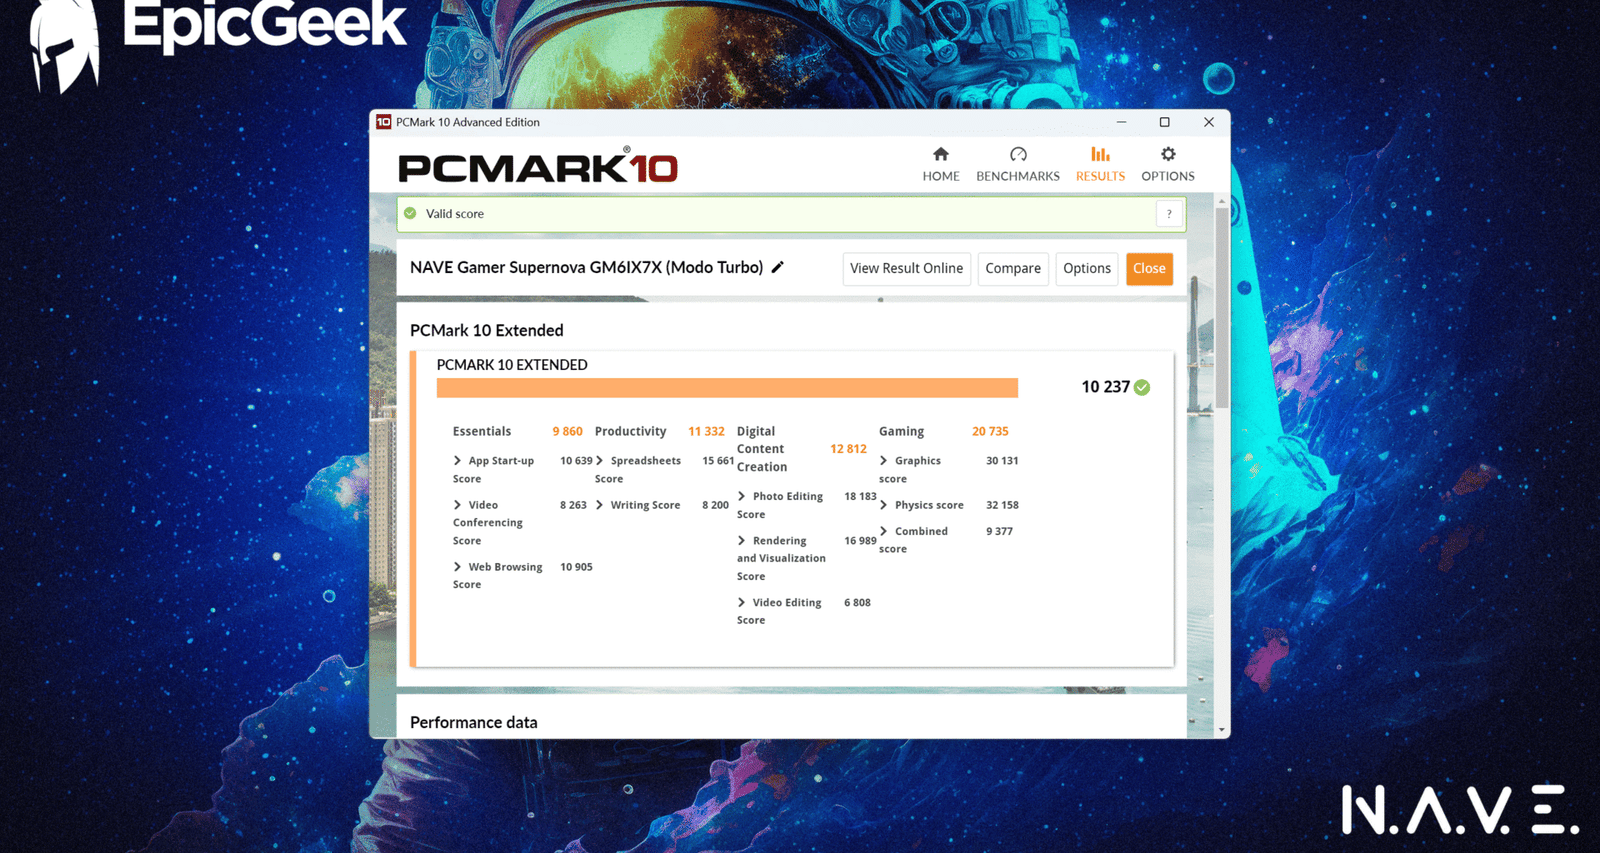The height and width of the screenshot is (853, 1600).
Task: Go to the HOME section
Action: tap(940, 164)
